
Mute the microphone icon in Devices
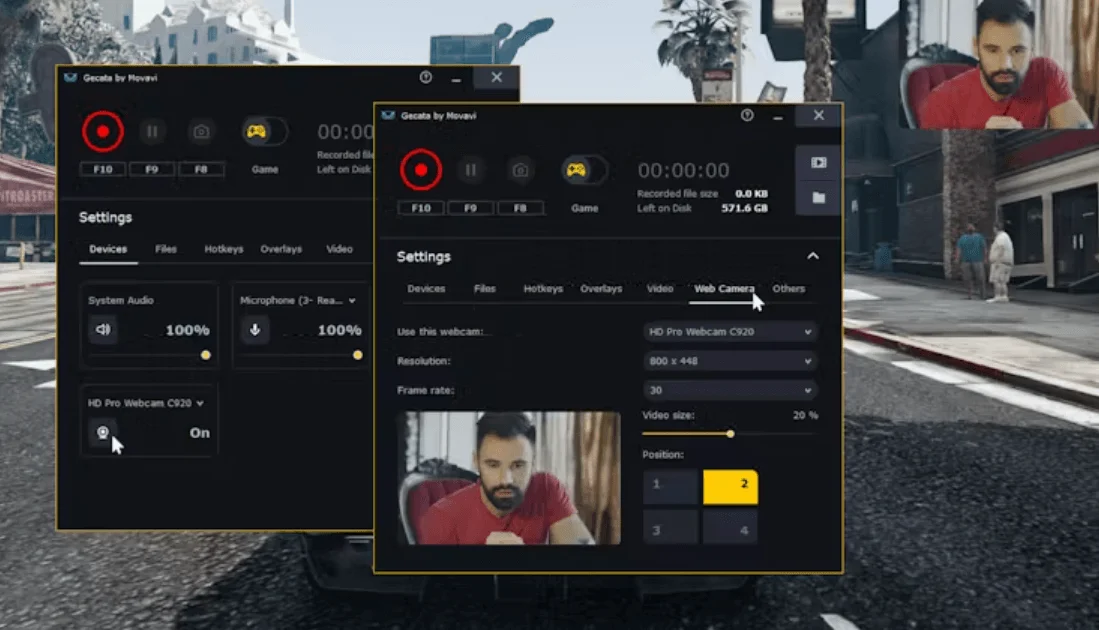click(x=255, y=329)
